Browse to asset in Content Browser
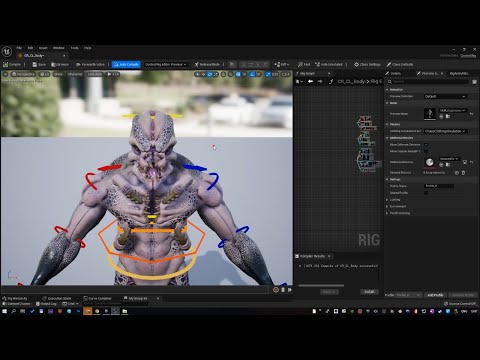 point(60,64)
